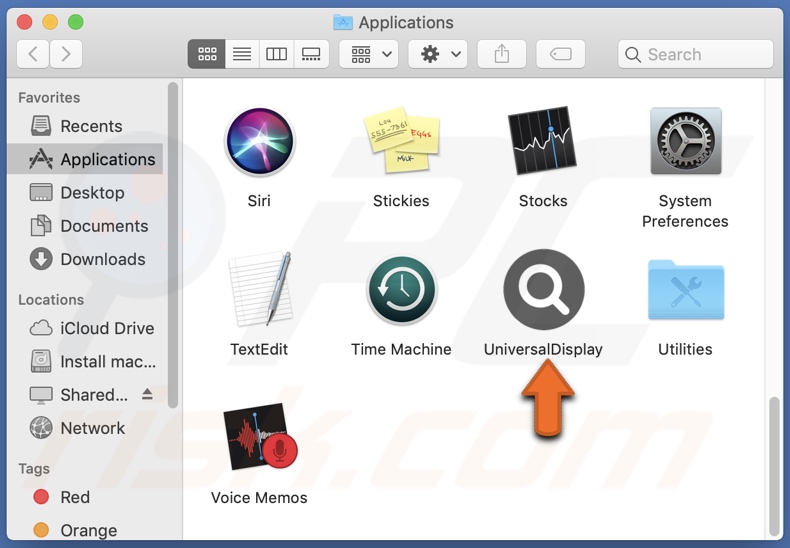
Task: Open the Time Machine icon
Action: click(402, 290)
